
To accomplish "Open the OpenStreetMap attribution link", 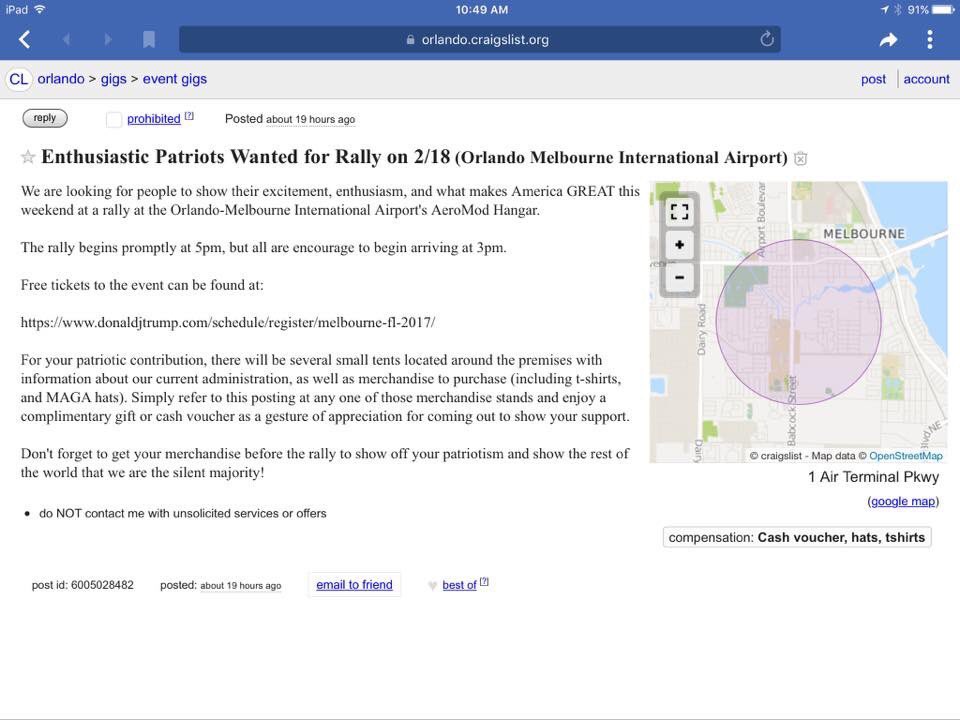I will [906, 456].
